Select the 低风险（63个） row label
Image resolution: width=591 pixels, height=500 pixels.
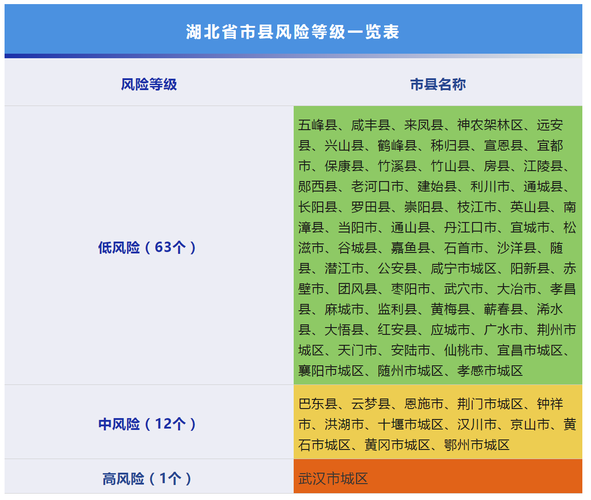(147, 248)
